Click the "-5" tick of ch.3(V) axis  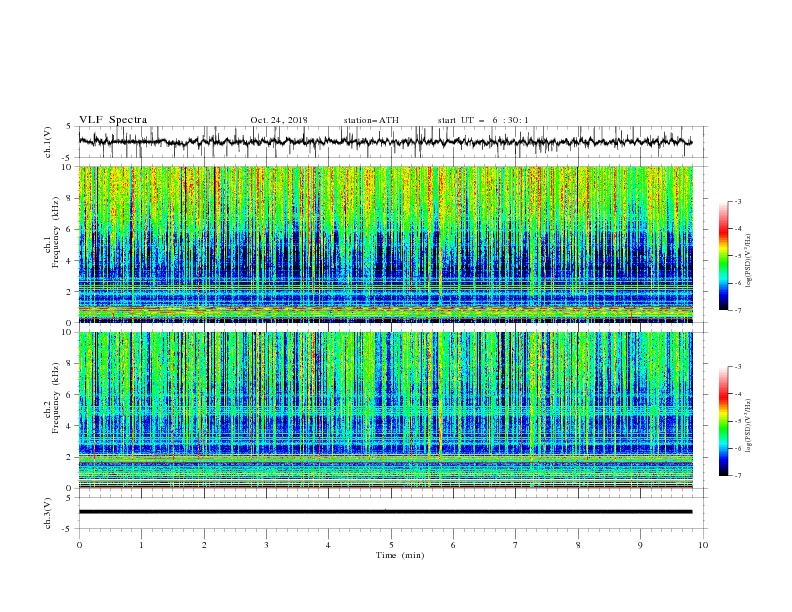pos(68,529)
